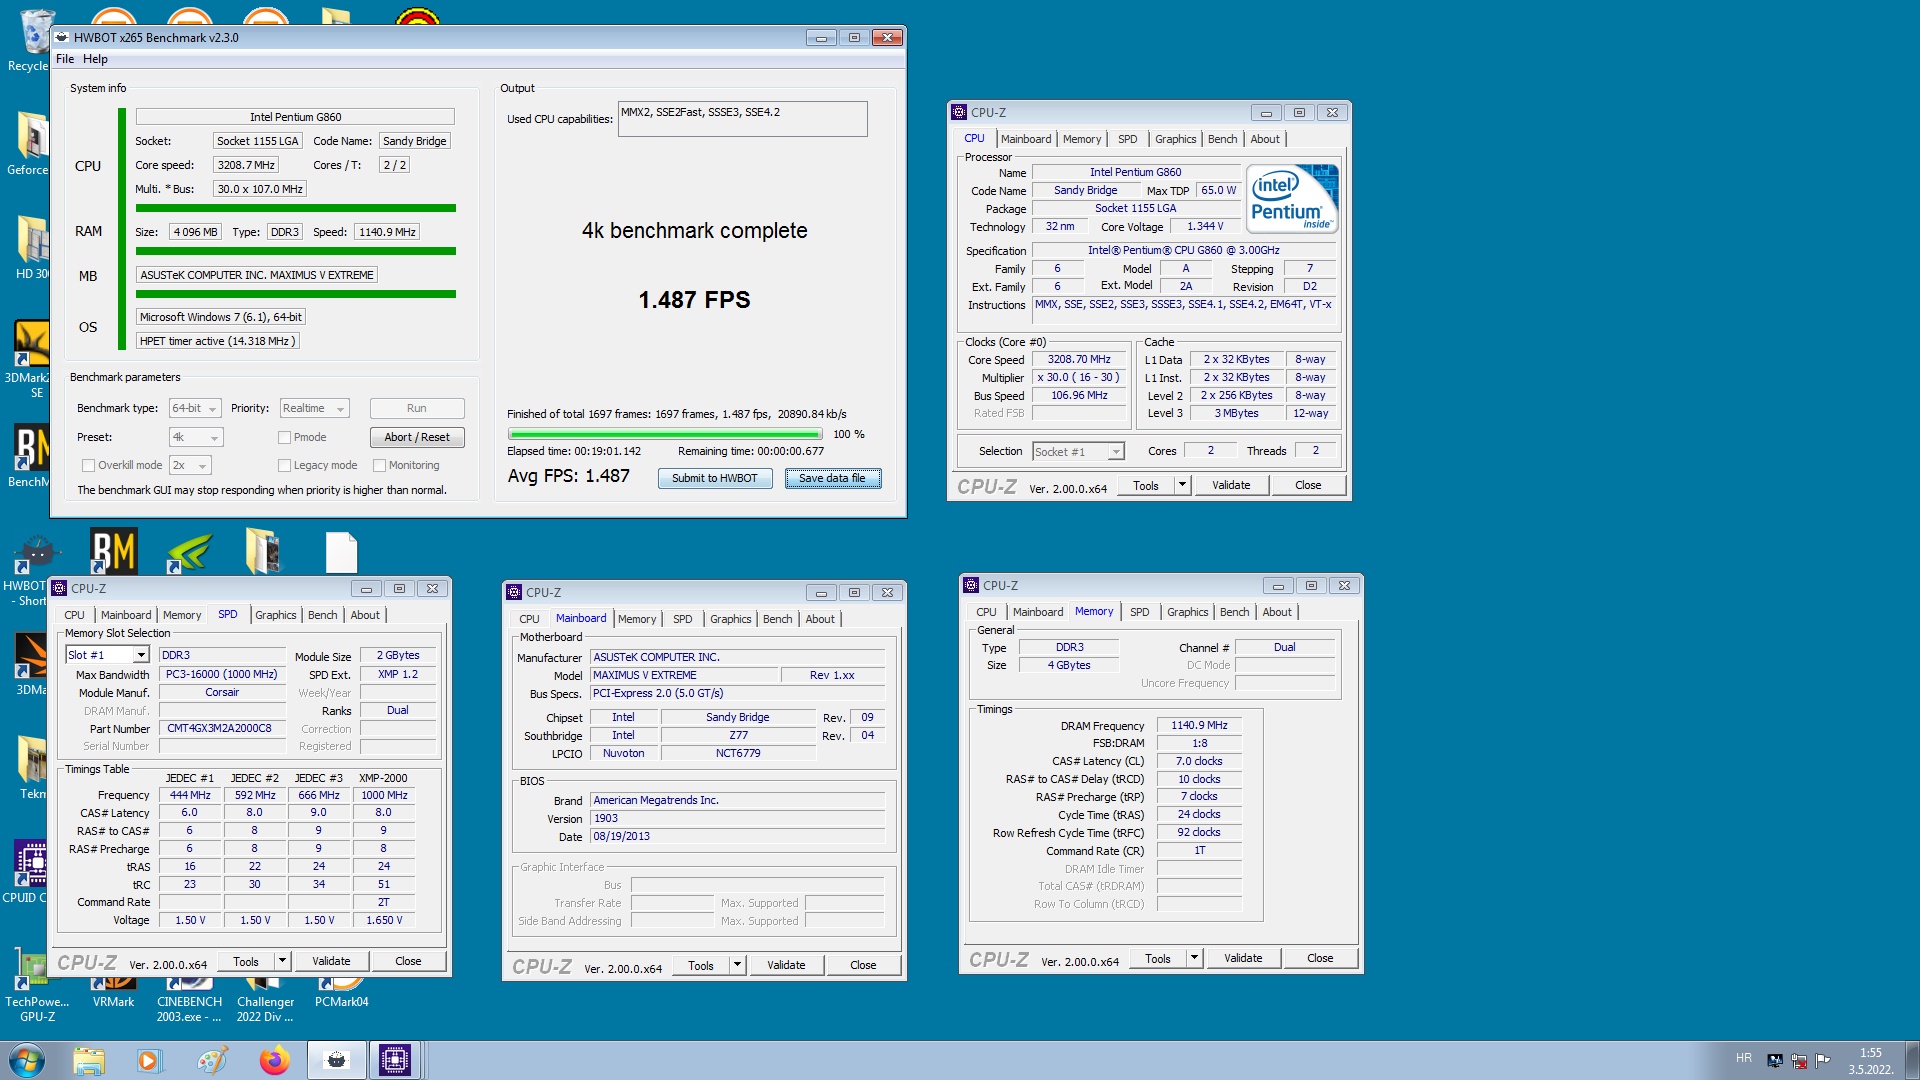Launch Firefox from the taskbar

[273, 1060]
